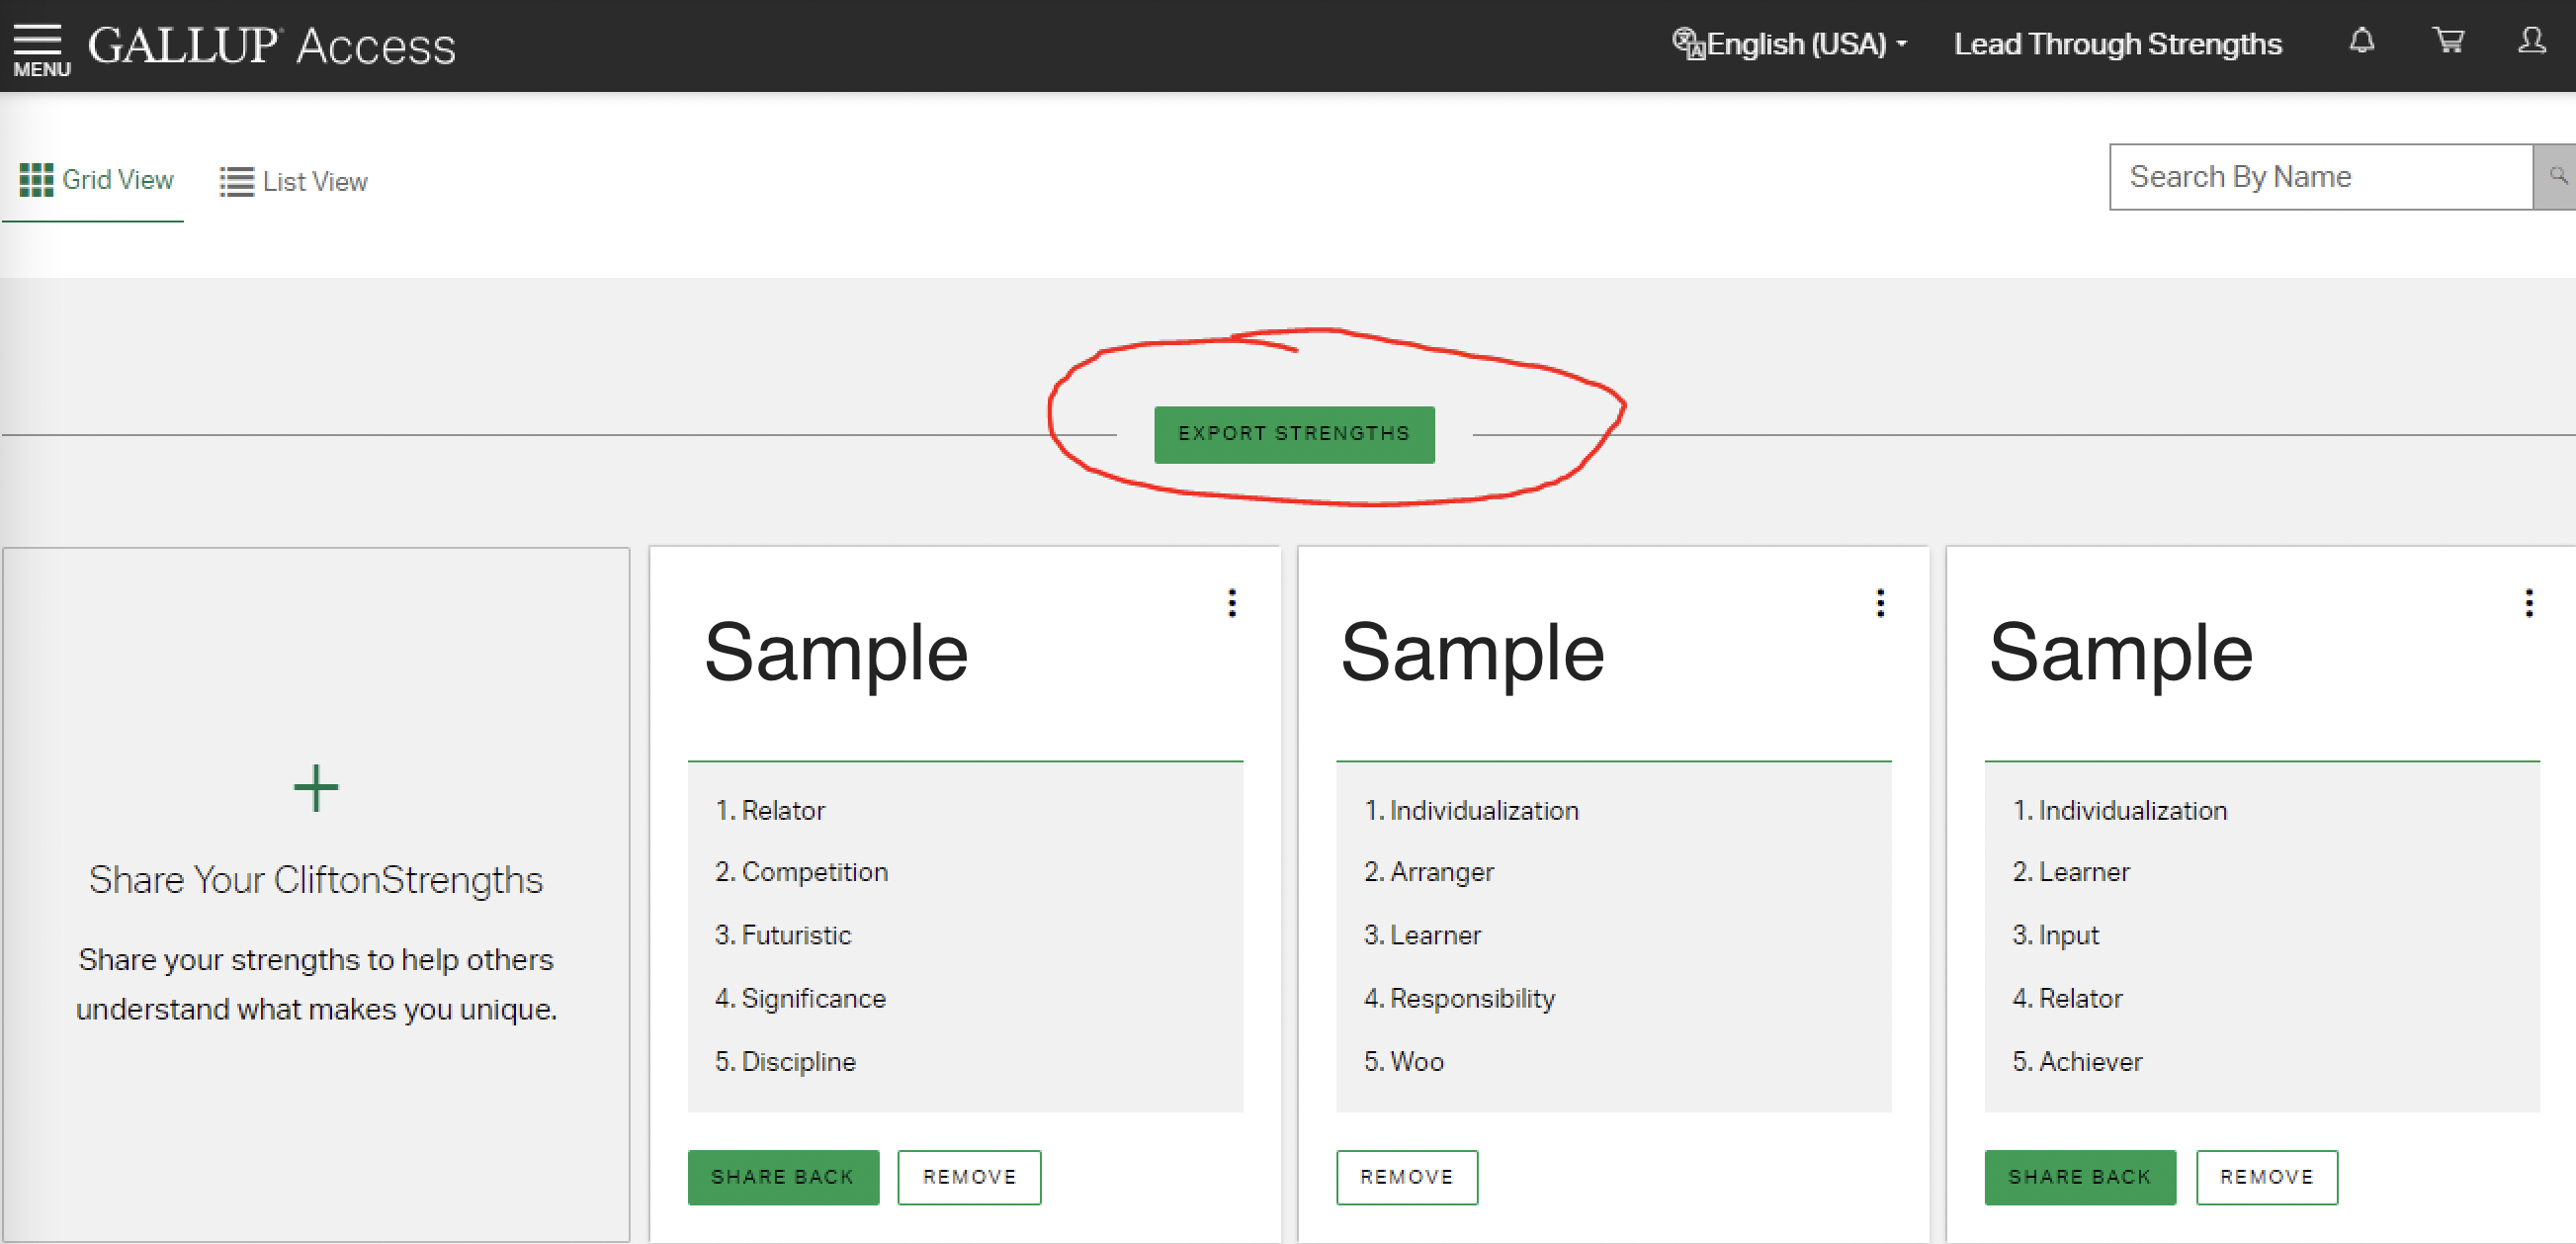
Task: Expand the Lead Through Strengths menu
Action: click(2117, 44)
